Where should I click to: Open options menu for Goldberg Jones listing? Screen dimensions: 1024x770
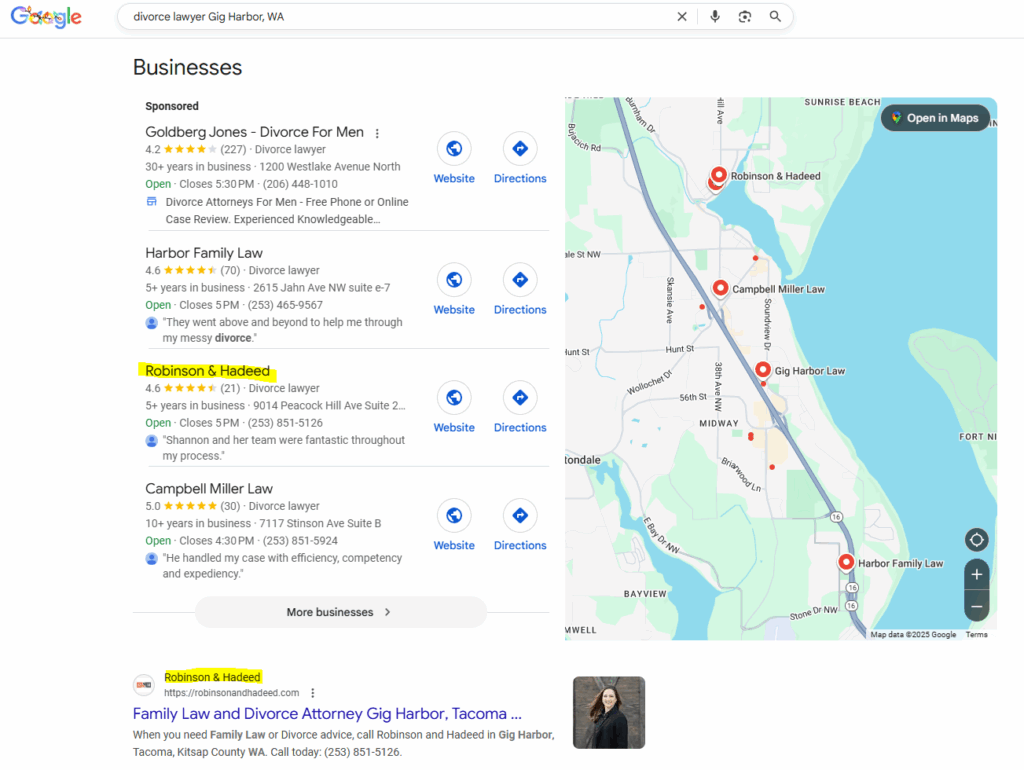click(x=377, y=133)
